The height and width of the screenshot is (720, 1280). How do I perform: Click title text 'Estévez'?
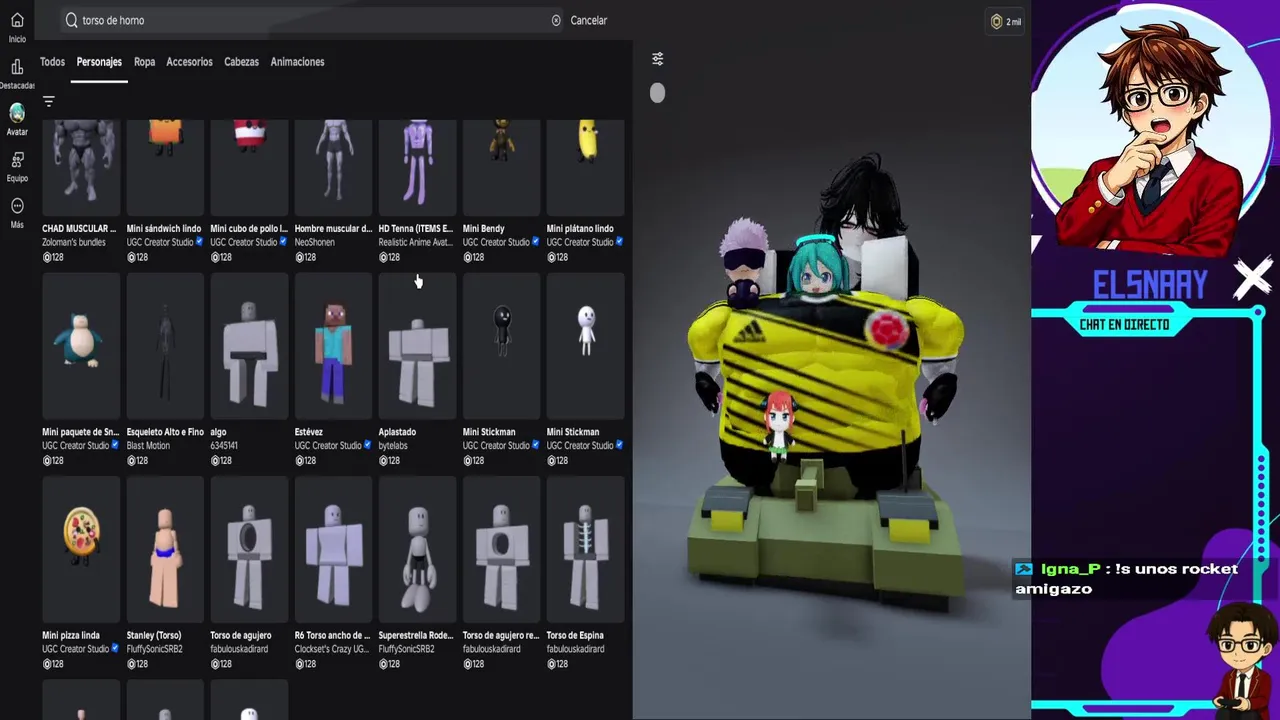pos(309,432)
